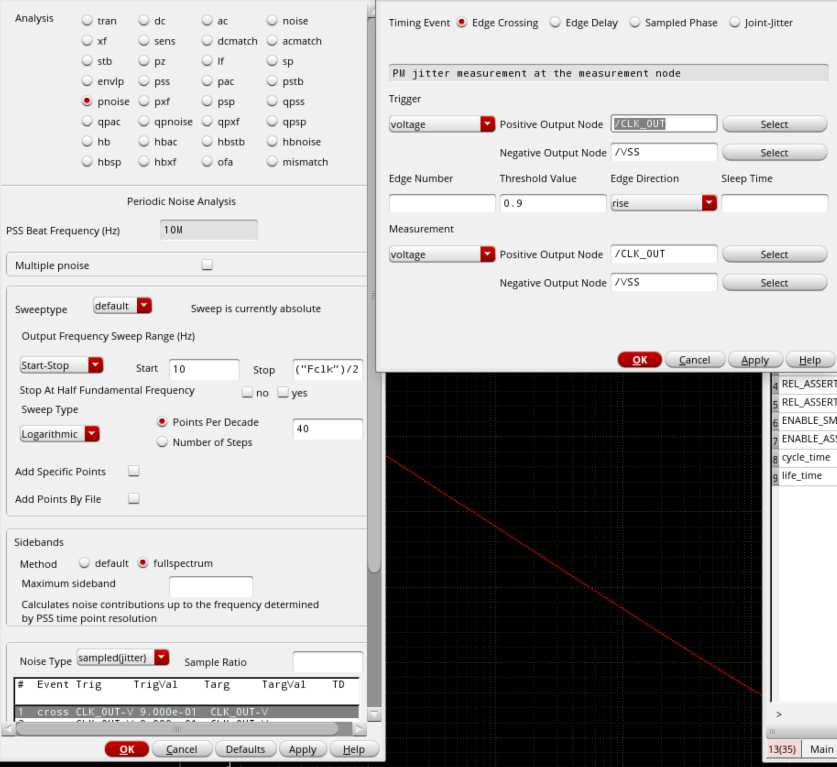Enable the Multiple pnoise checkbox
The image size is (837, 767).
coord(207,266)
